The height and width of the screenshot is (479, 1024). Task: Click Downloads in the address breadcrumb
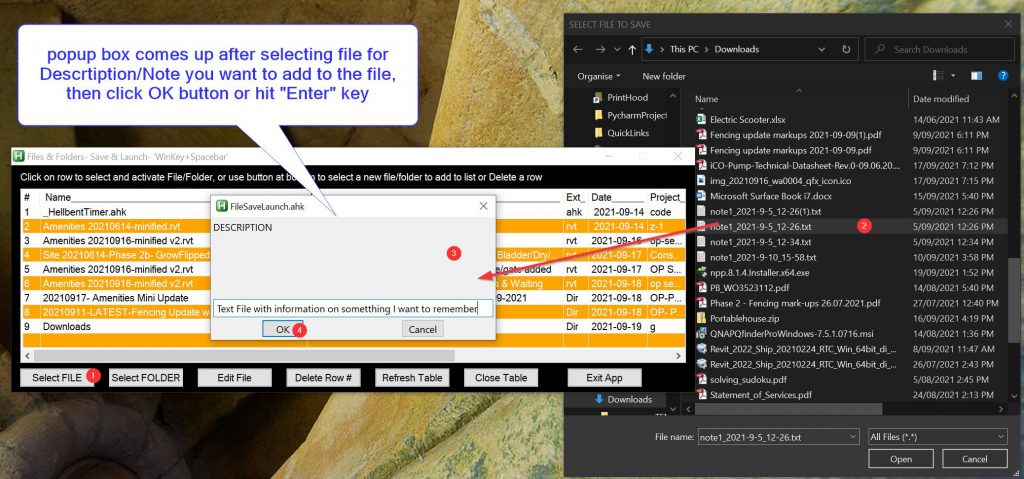737,49
